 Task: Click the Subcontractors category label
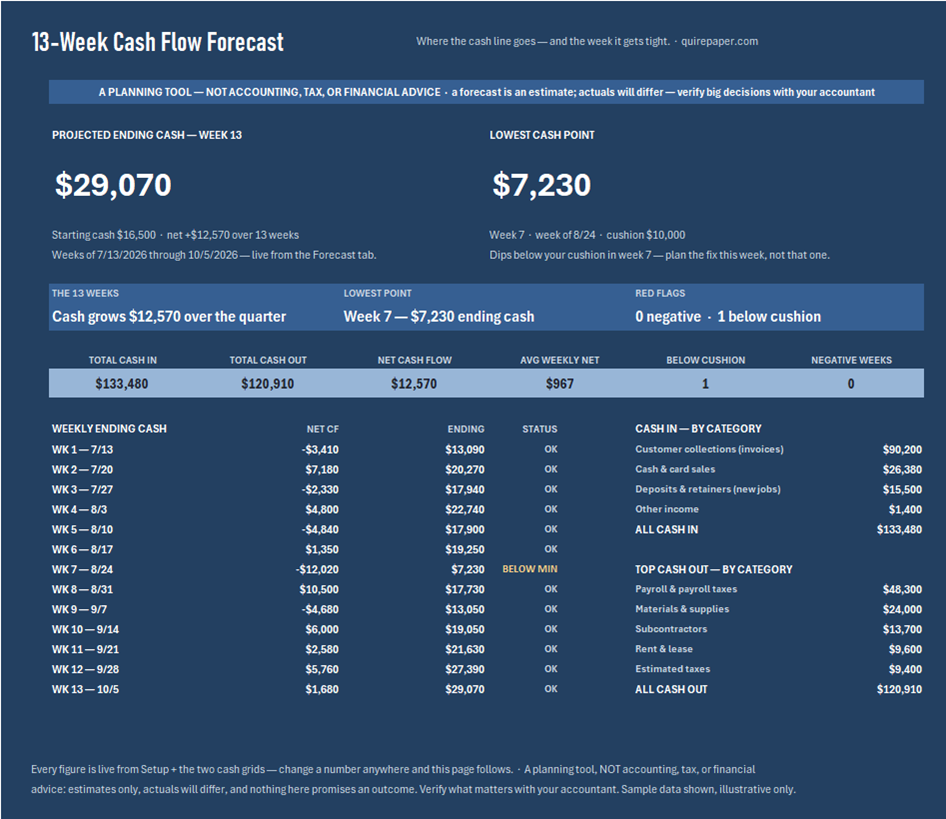click(x=671, y=629)
